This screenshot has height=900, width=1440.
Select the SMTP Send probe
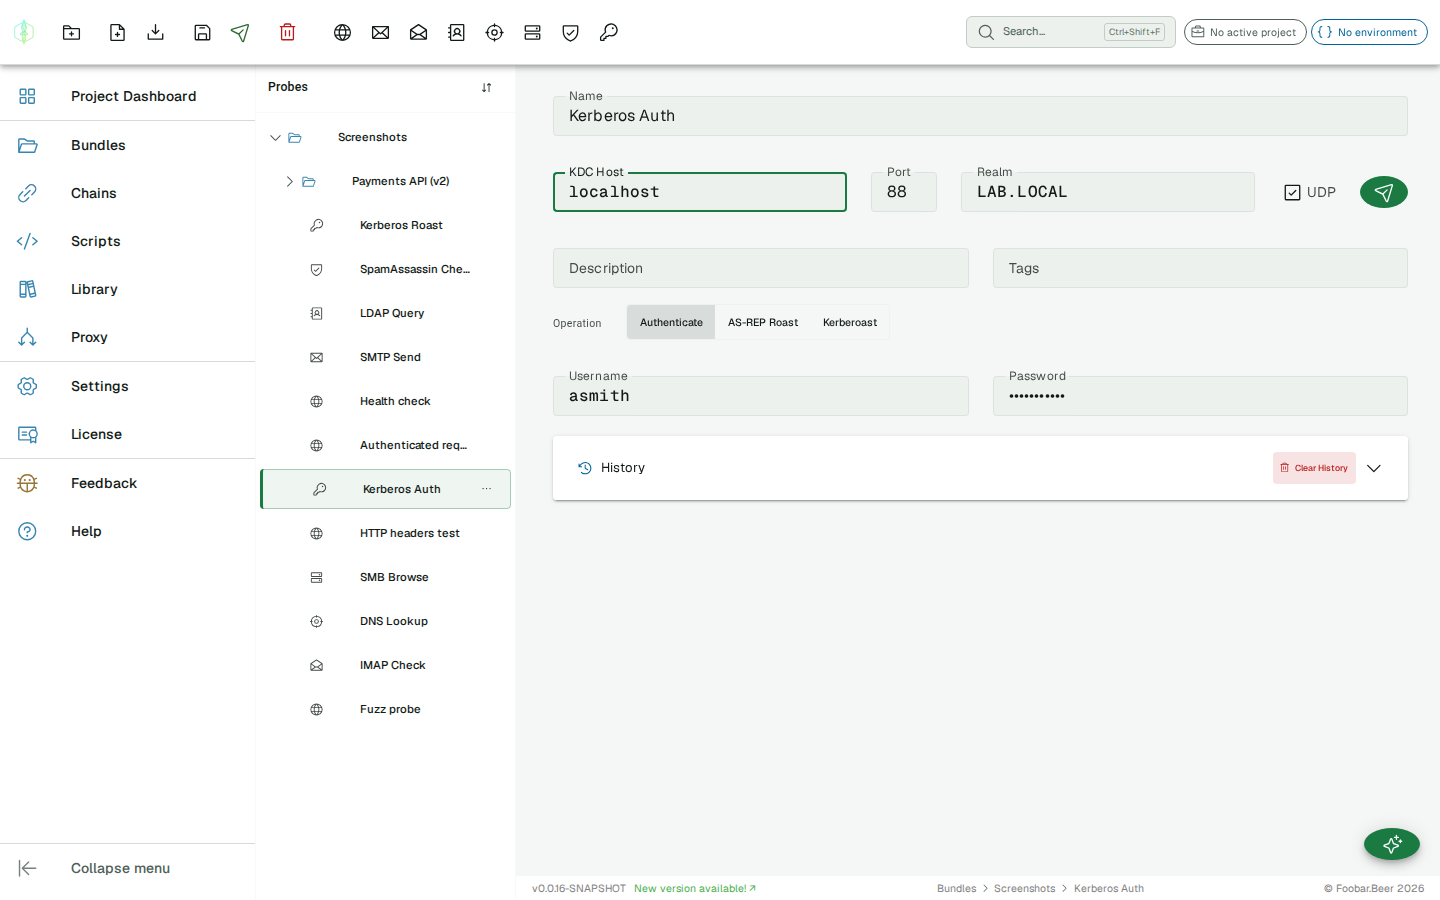coord(385,357)
